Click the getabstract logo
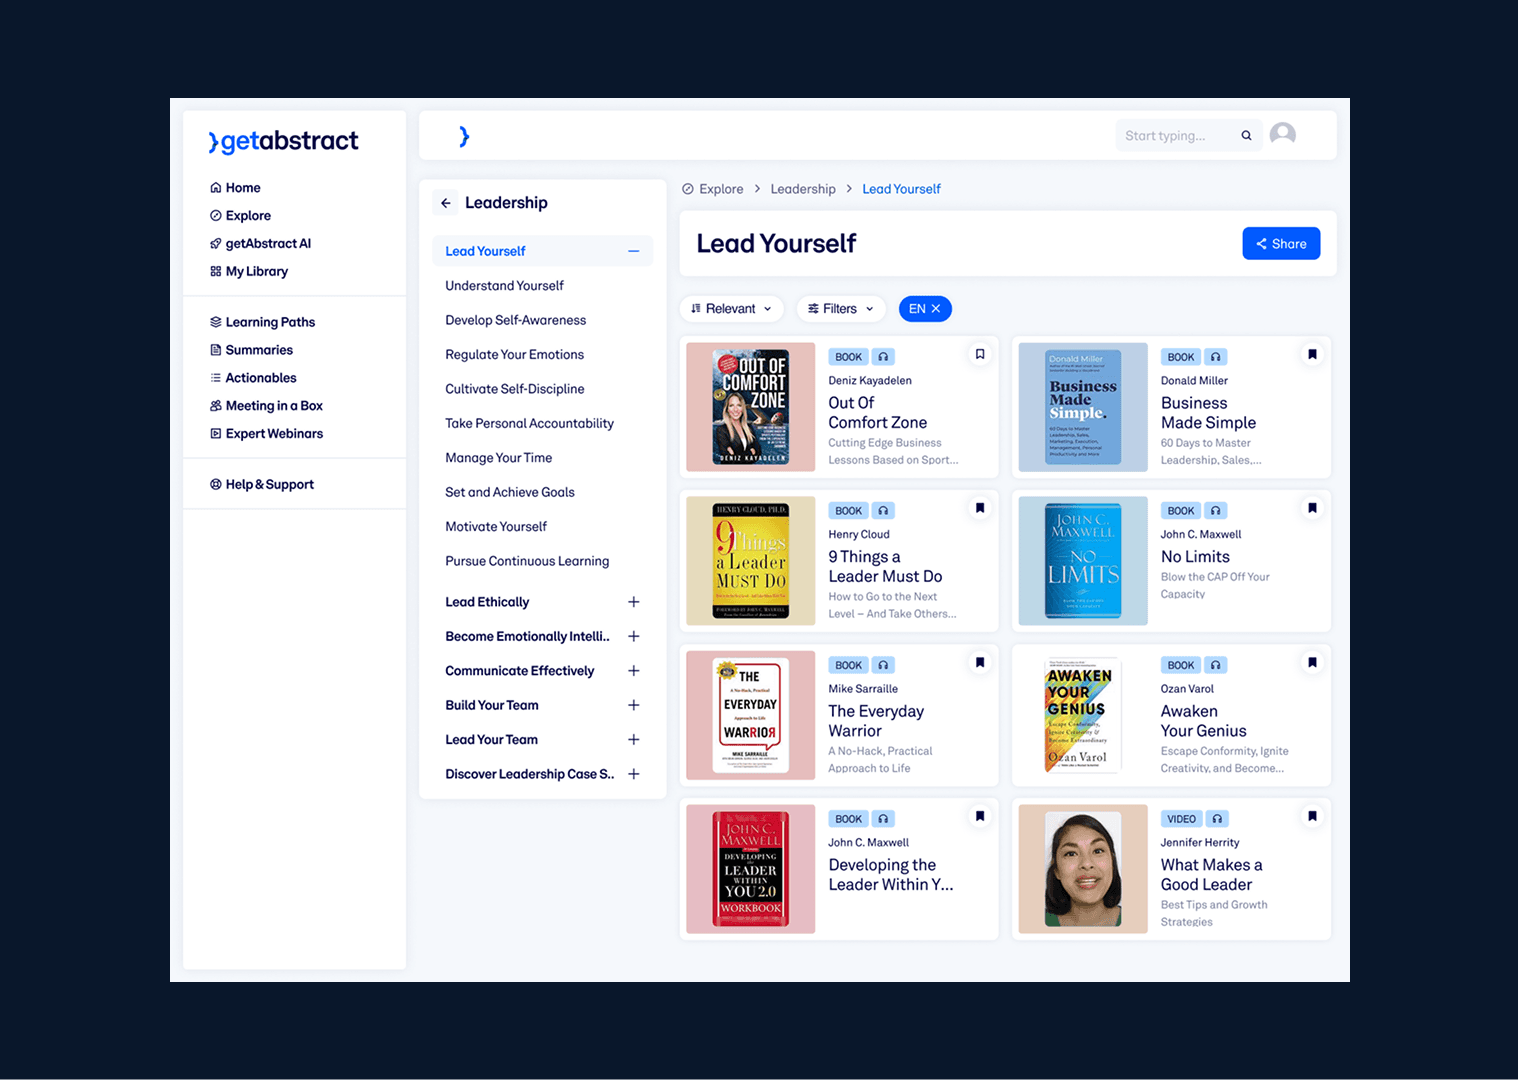This screenshot has height=1080, width=1518. tap(283, 141)
